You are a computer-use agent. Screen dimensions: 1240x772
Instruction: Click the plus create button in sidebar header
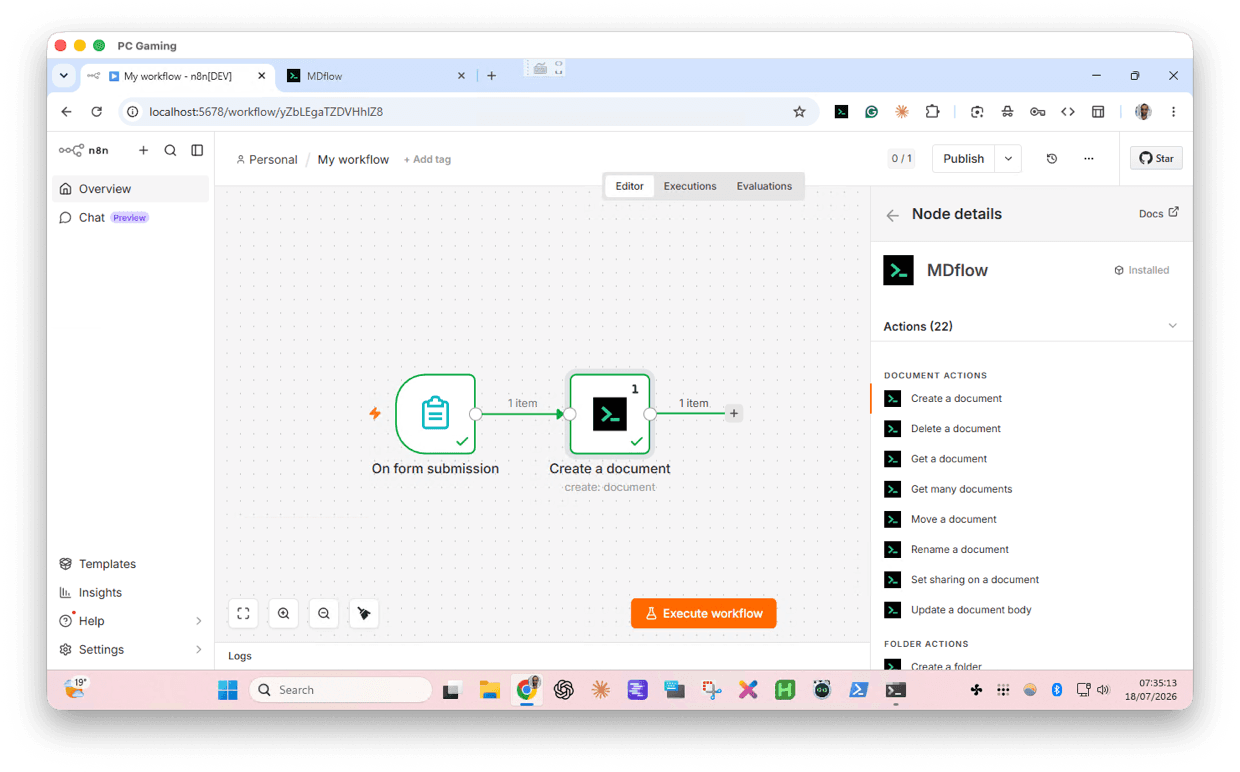143,150
